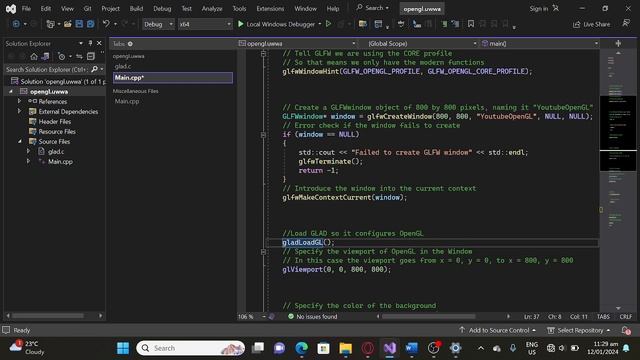Open Microsoft Edge from taskbar
Screen dimensions: 640x360
pos(302,348)
